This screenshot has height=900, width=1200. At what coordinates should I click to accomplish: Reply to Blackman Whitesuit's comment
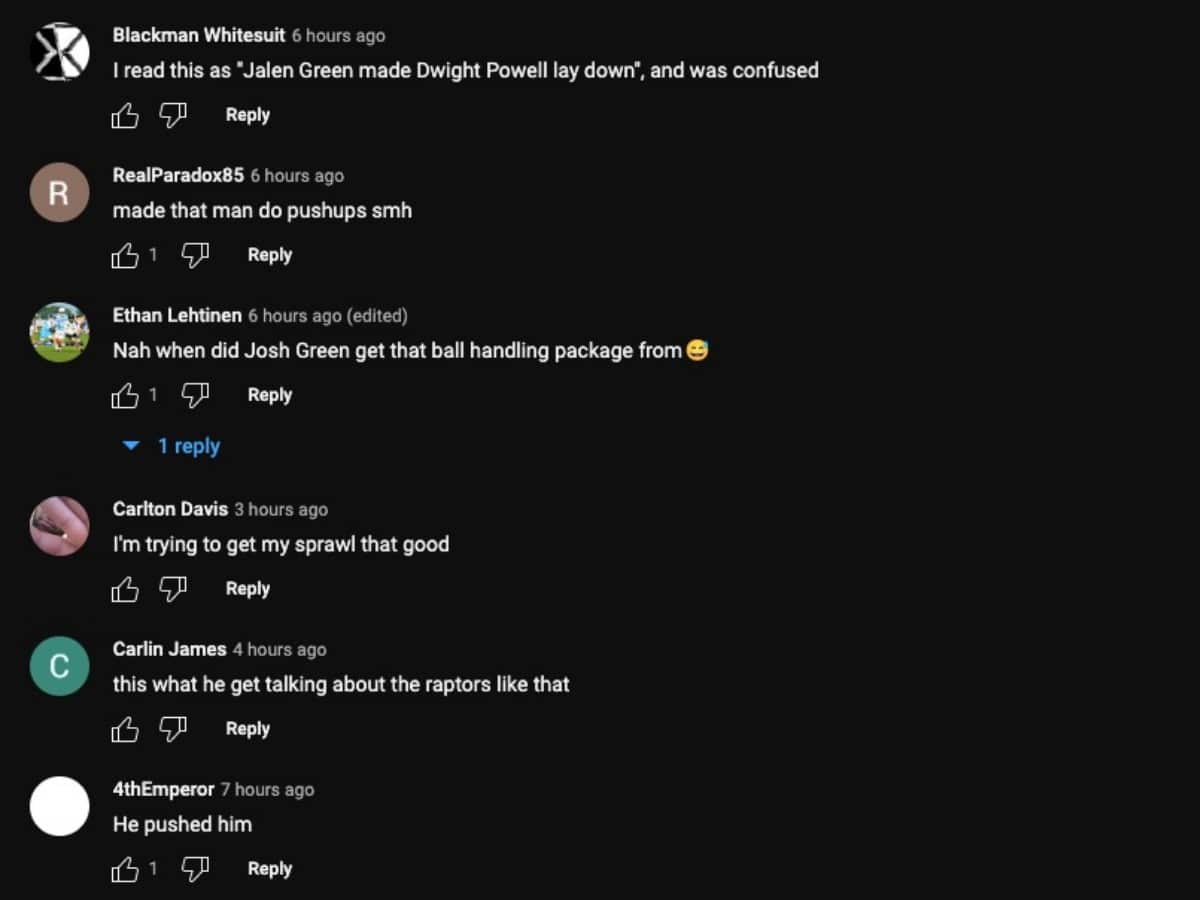(247, 115)
